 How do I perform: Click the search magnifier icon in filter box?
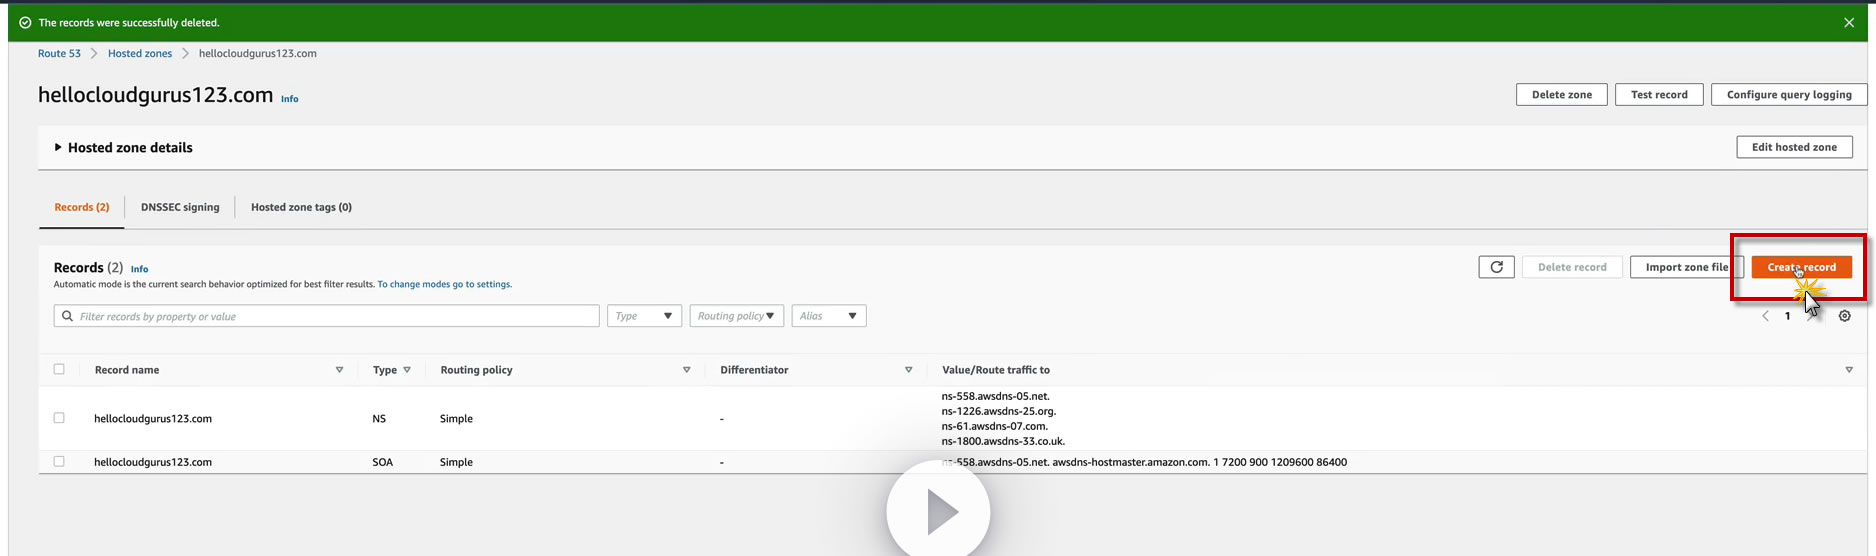(x=67, y=316)
